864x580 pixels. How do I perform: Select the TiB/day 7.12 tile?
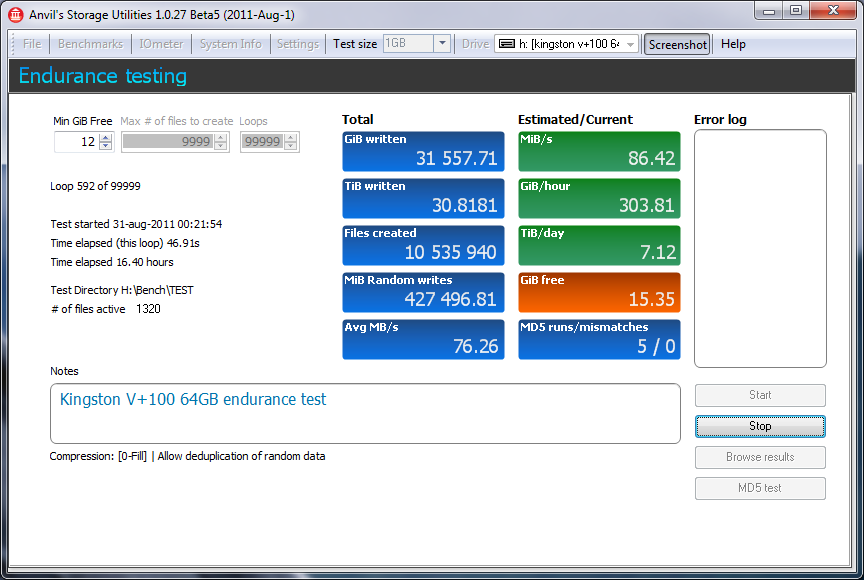pyautogui.click(x=599, y=245)
